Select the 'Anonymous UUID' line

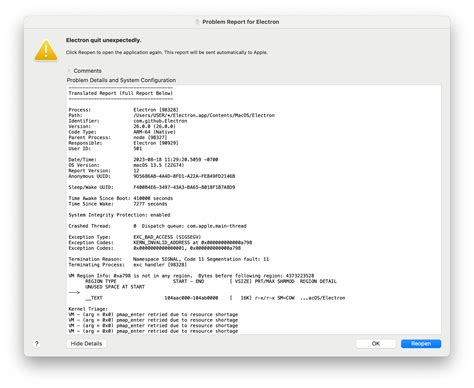coord(152,176)
